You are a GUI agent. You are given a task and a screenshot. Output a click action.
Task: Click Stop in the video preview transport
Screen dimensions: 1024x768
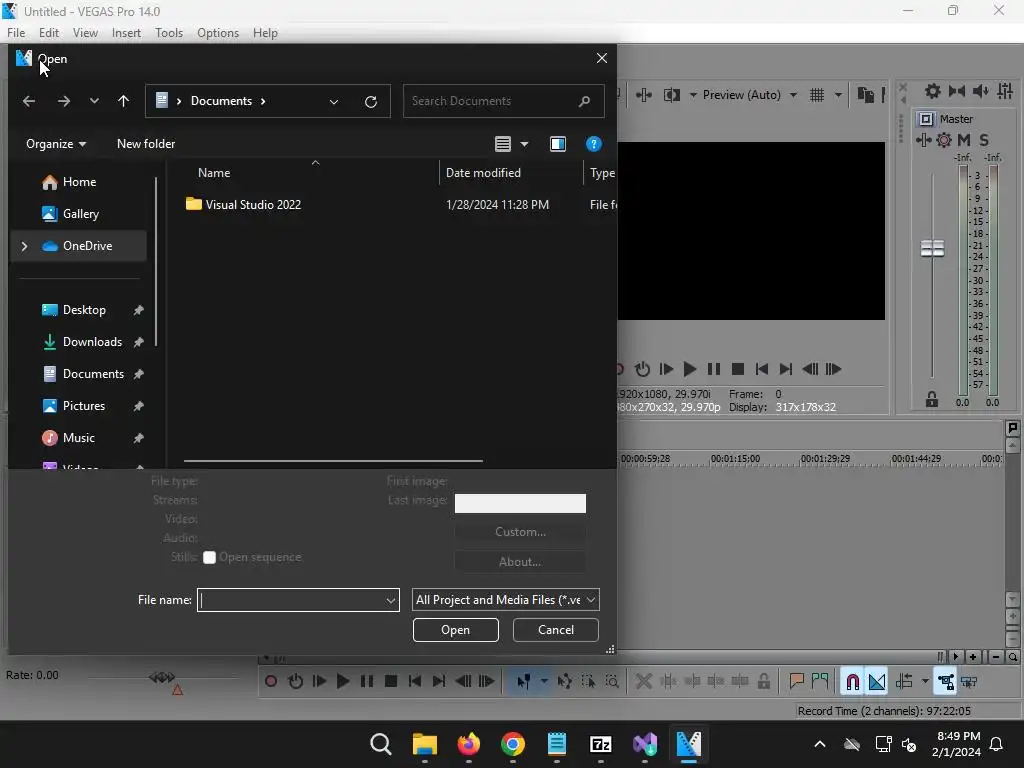click(738, 369)
